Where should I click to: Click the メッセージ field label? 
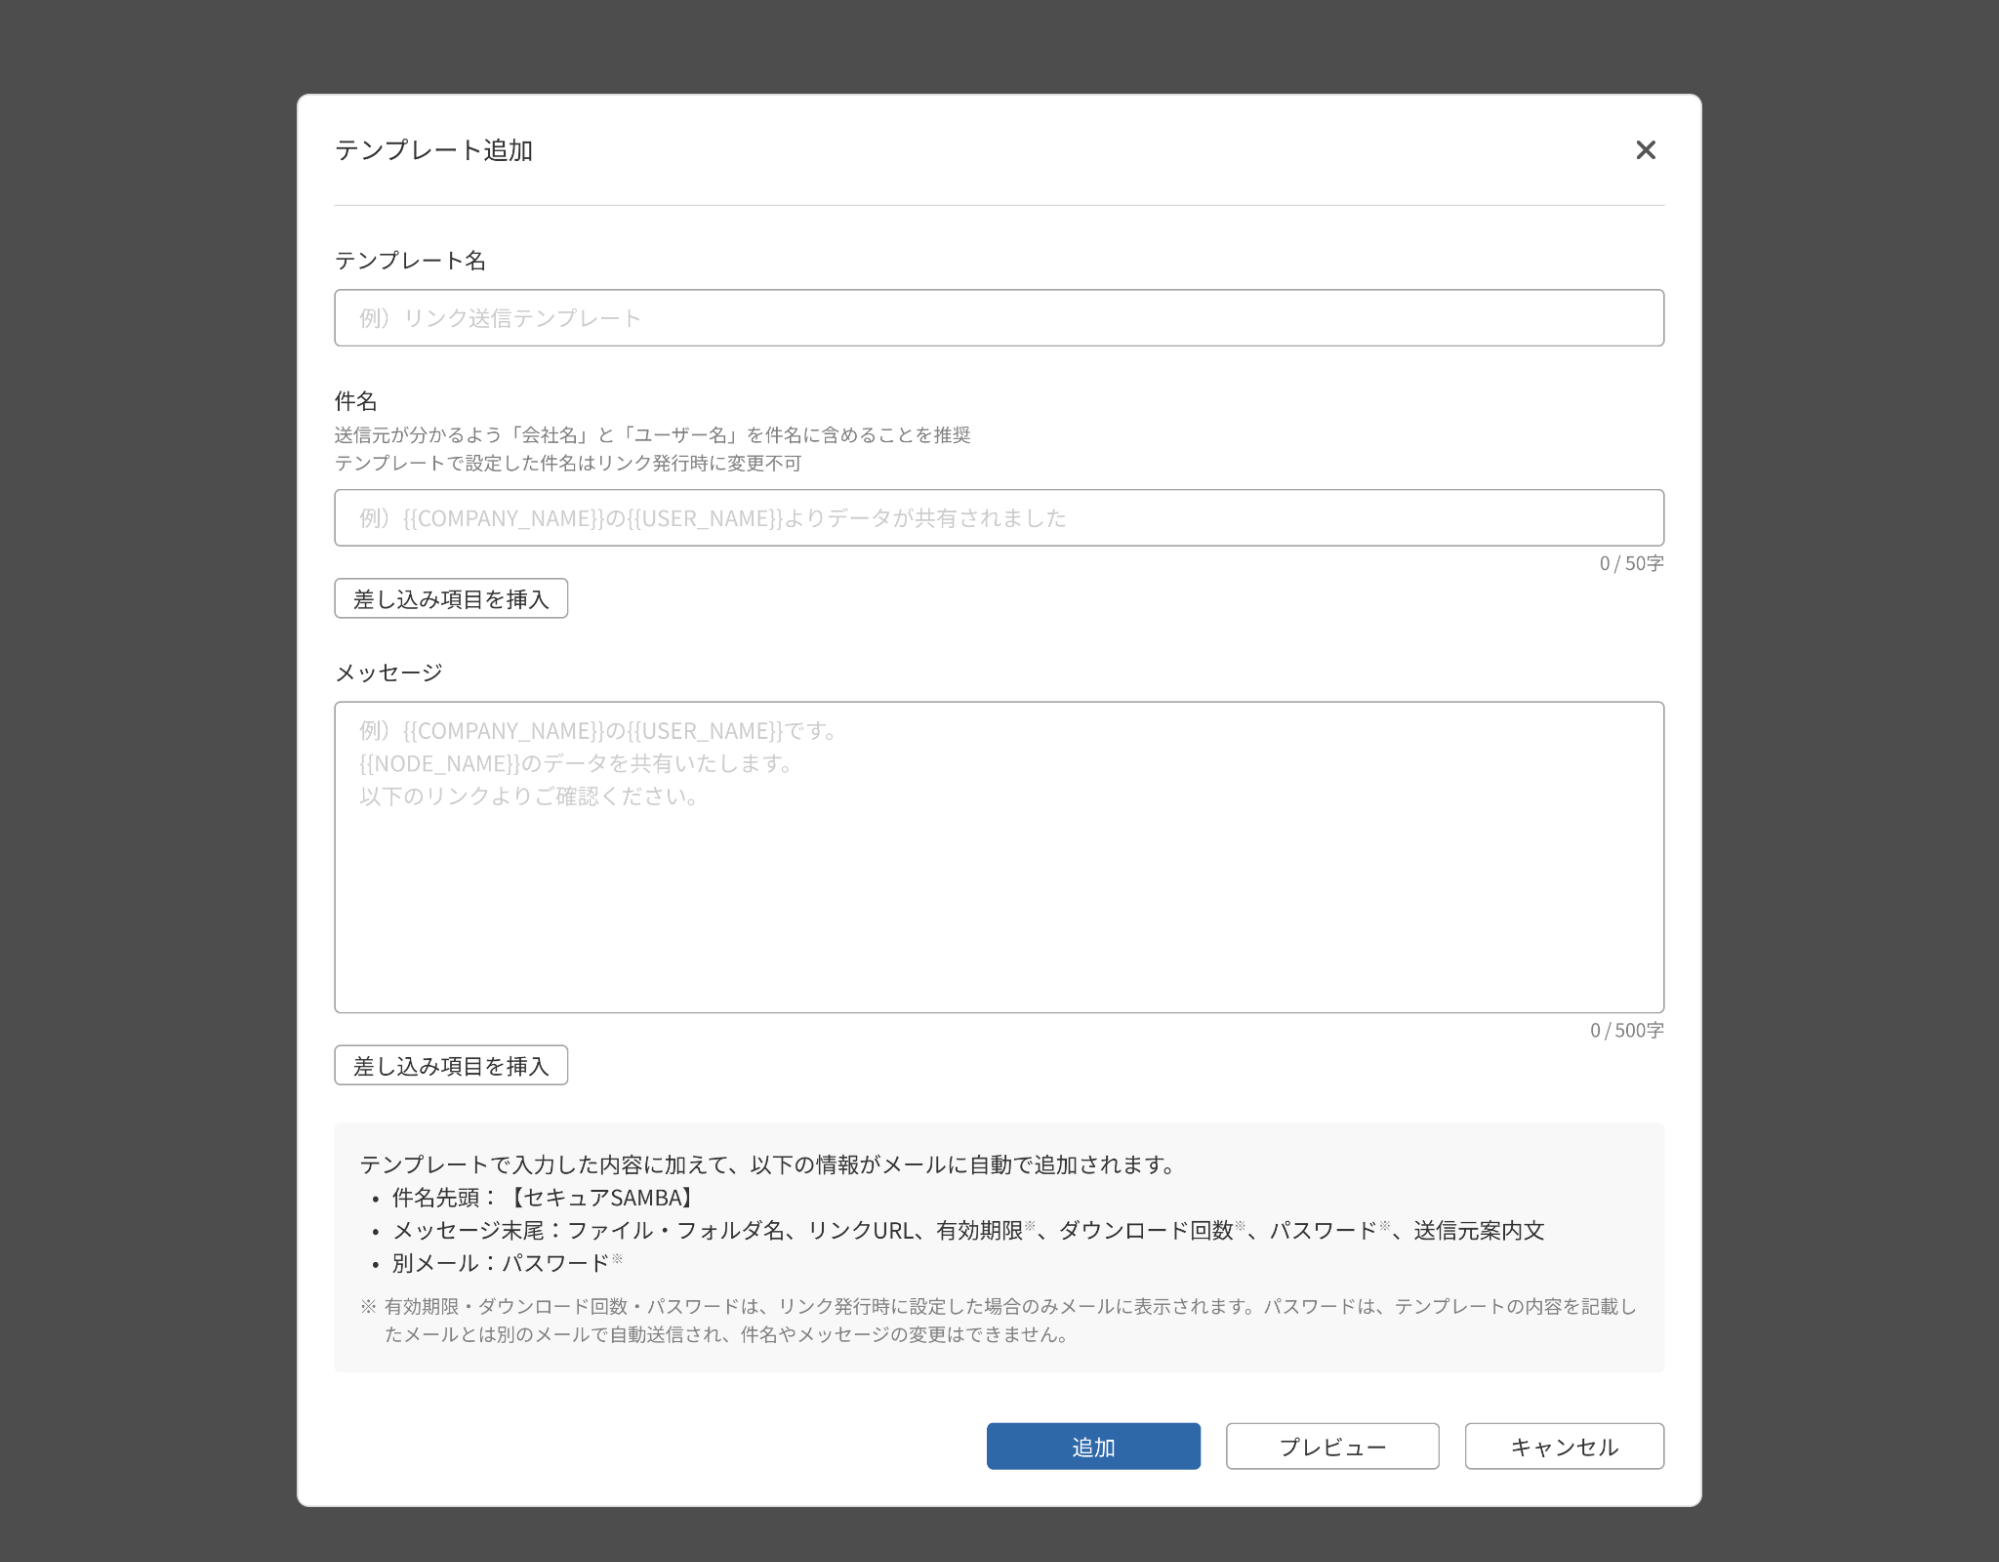(x=388, y=673)
